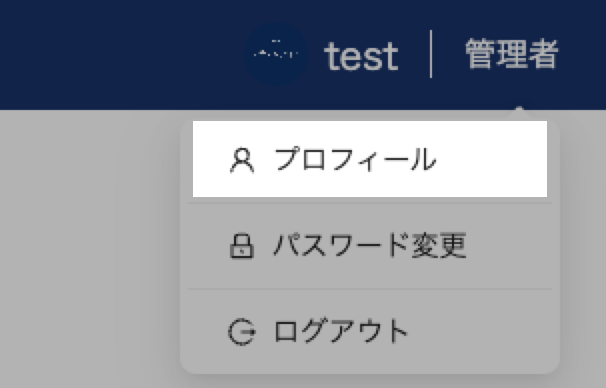Select ログアウト to sign out
Image resolution: width=606 pixels, height=388 pixels.
point(370,332)
